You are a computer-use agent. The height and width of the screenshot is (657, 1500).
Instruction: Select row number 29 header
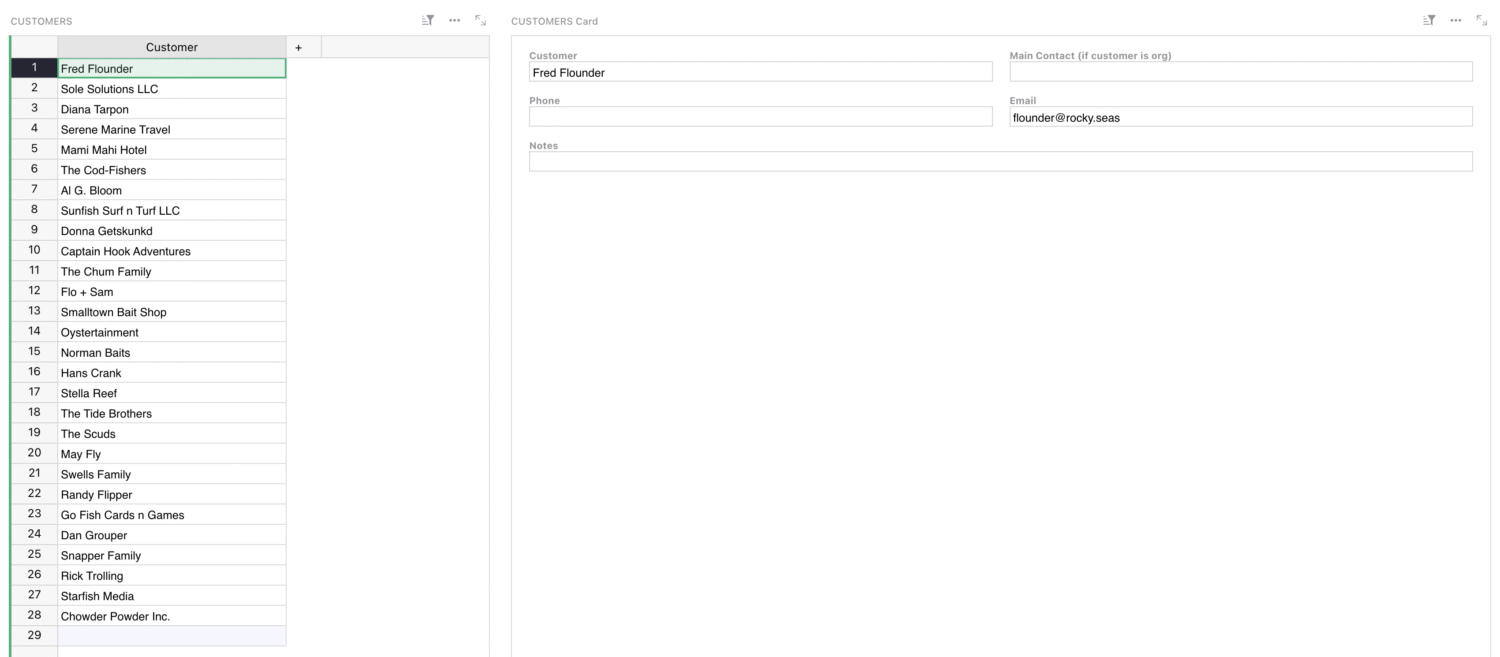[34, 636]
